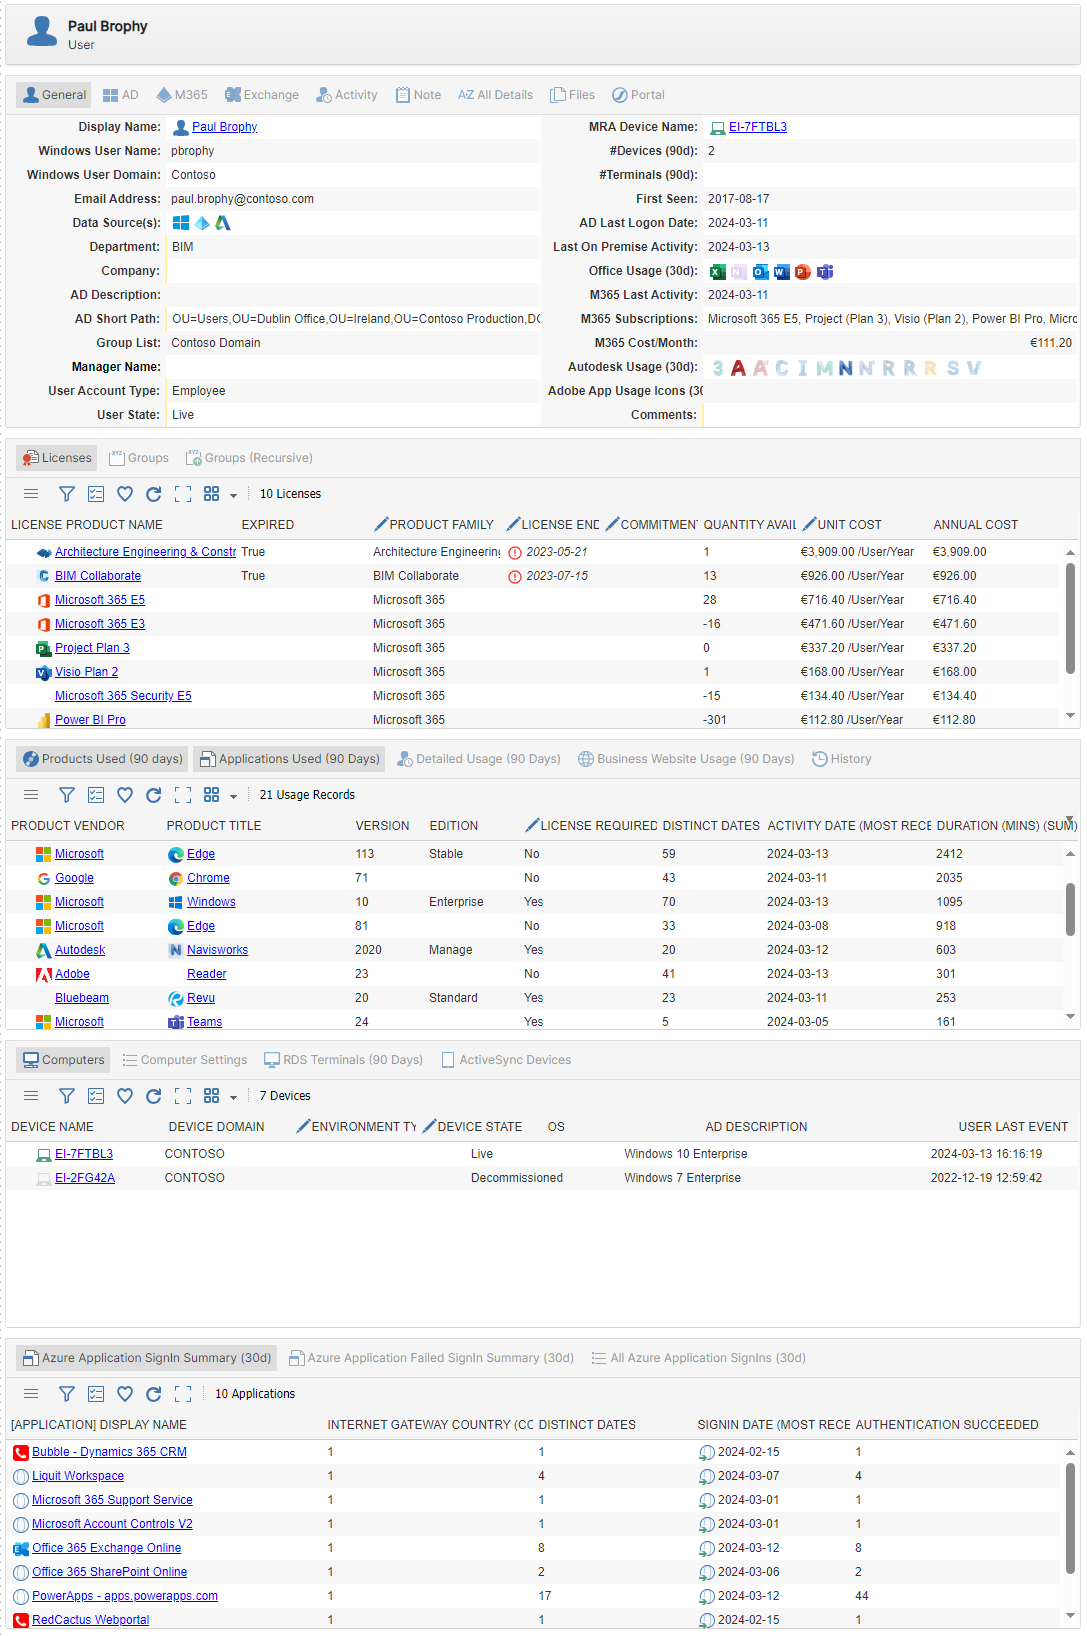Click the checklist export icon in Licenses toolbar

[96, 494]
